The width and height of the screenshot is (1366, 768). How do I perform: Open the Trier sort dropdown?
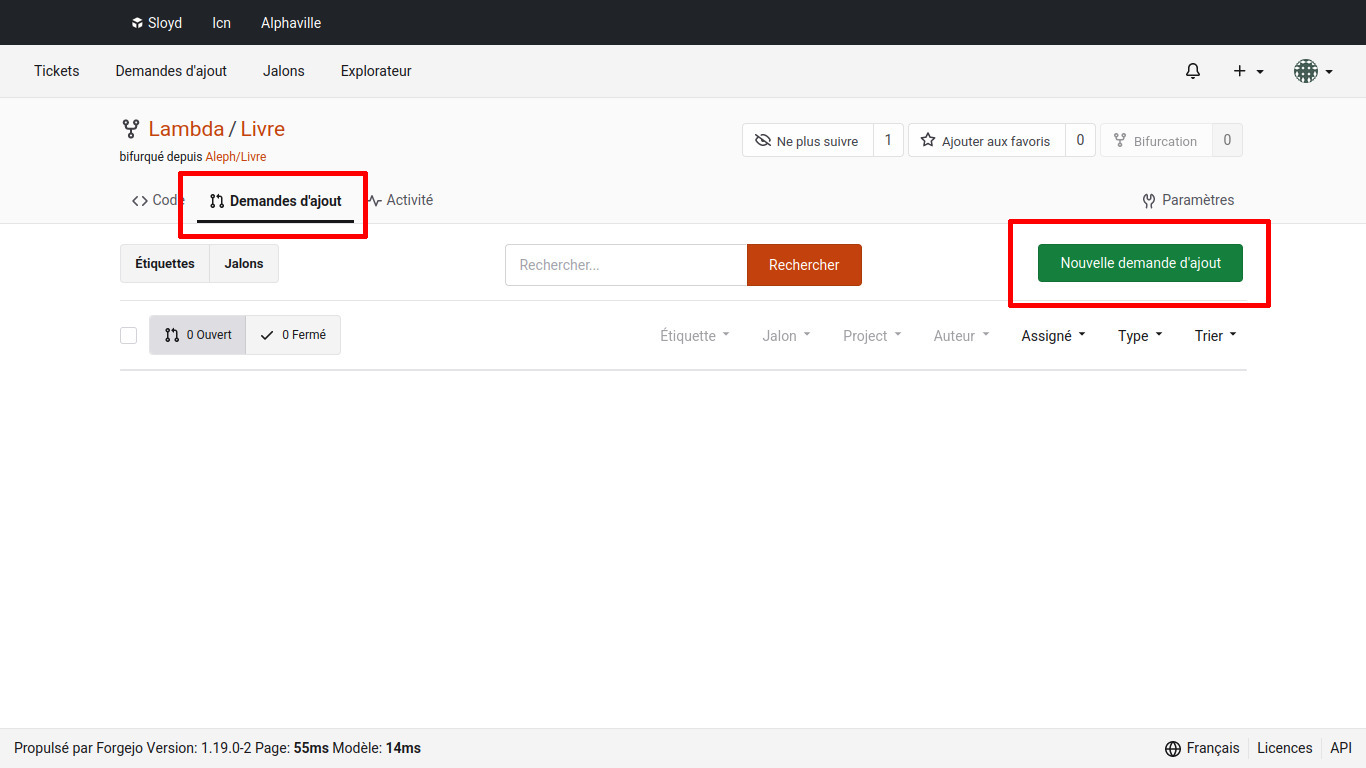point(1215,336)
